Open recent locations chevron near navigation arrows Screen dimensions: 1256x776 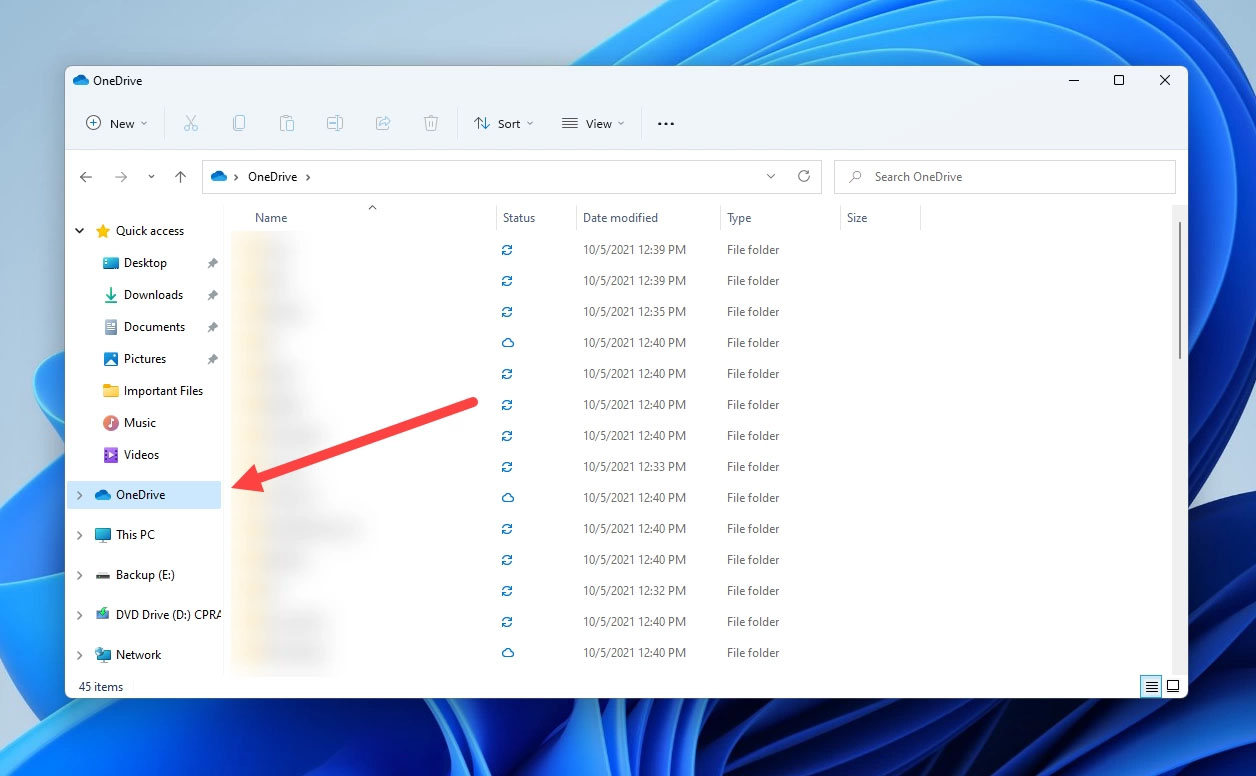151,177
